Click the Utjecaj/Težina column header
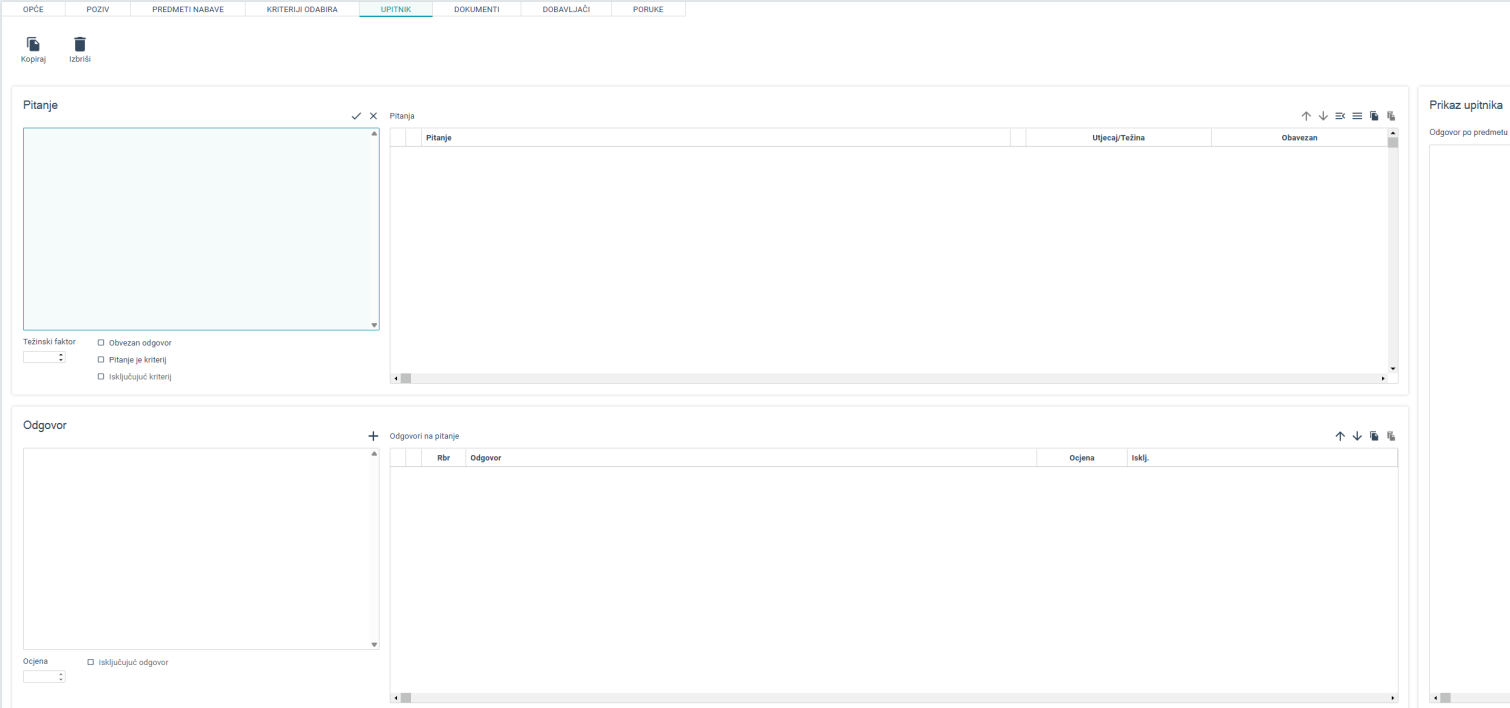1510x708 pixels. [1118, 137]
